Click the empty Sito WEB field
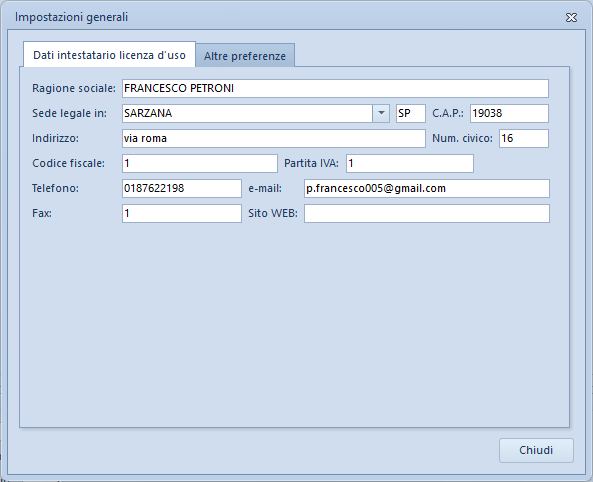The width and height of the screenshot is (593, 482). coord(427,213)
